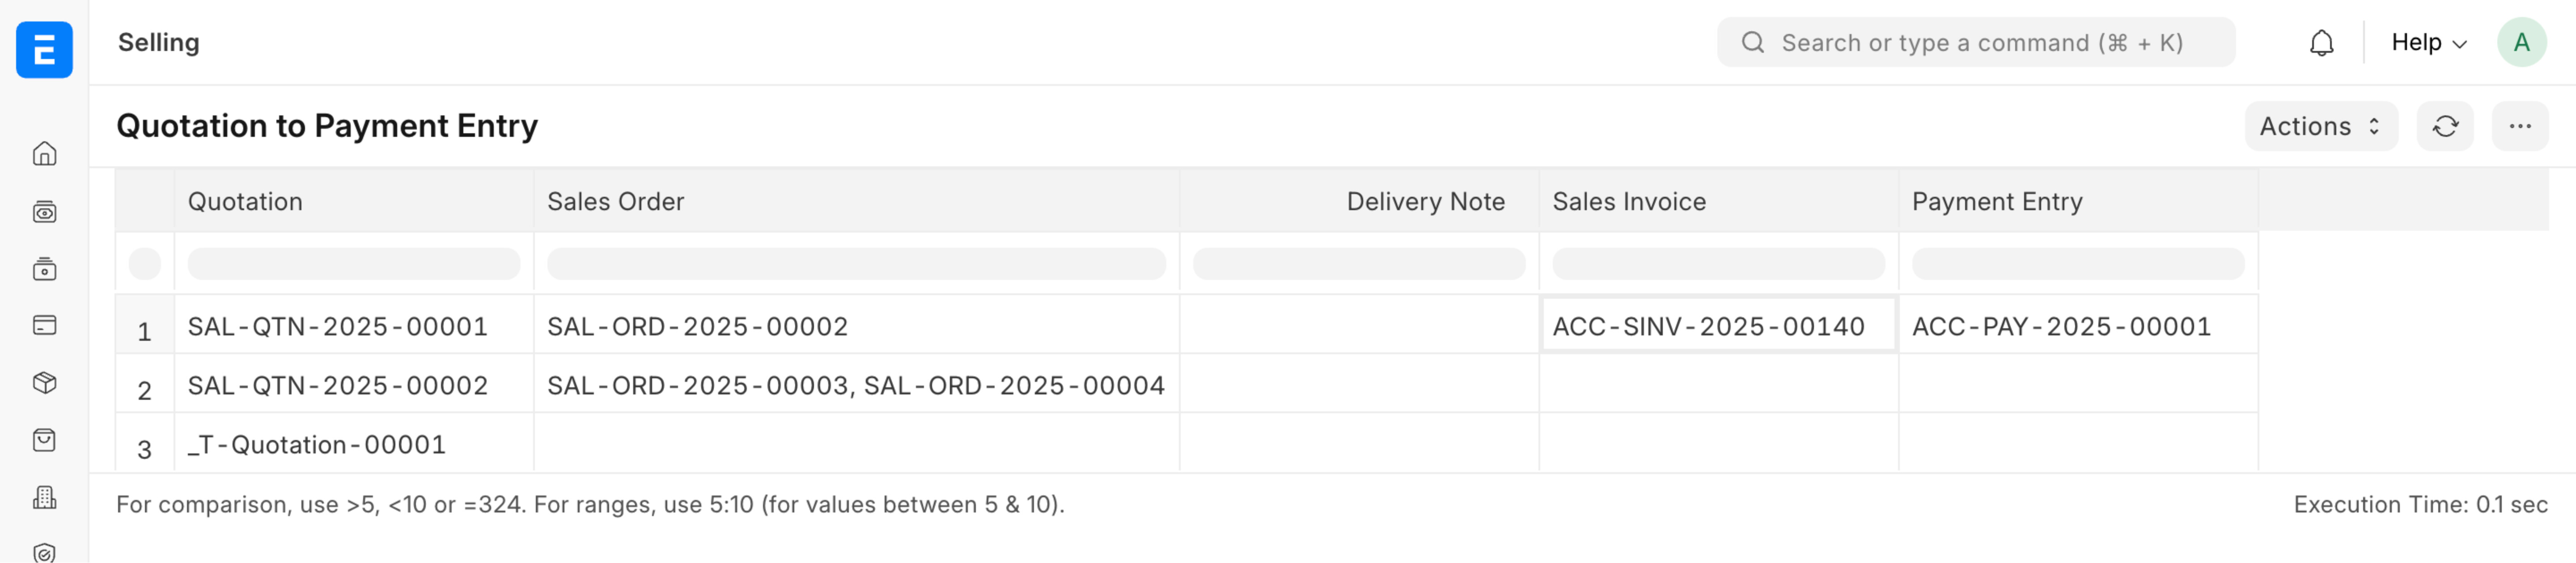Click the ERPNext logo icon
This screenshot has height=563, width=2576.
click(x=44, y=49)
